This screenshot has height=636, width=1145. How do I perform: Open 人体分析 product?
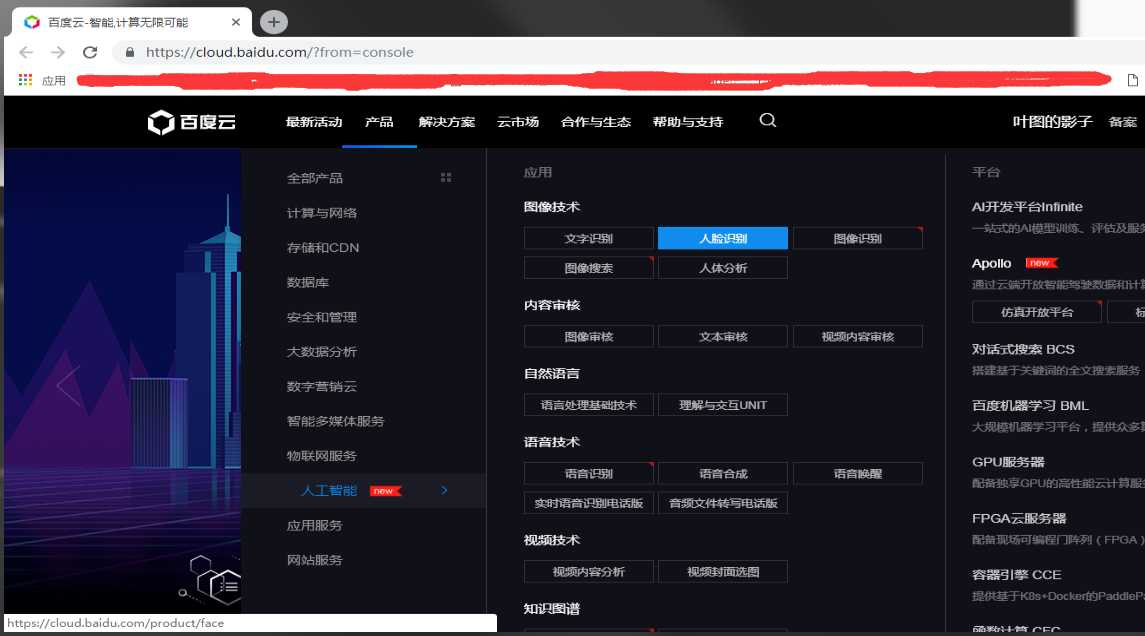tap(723, 268)
